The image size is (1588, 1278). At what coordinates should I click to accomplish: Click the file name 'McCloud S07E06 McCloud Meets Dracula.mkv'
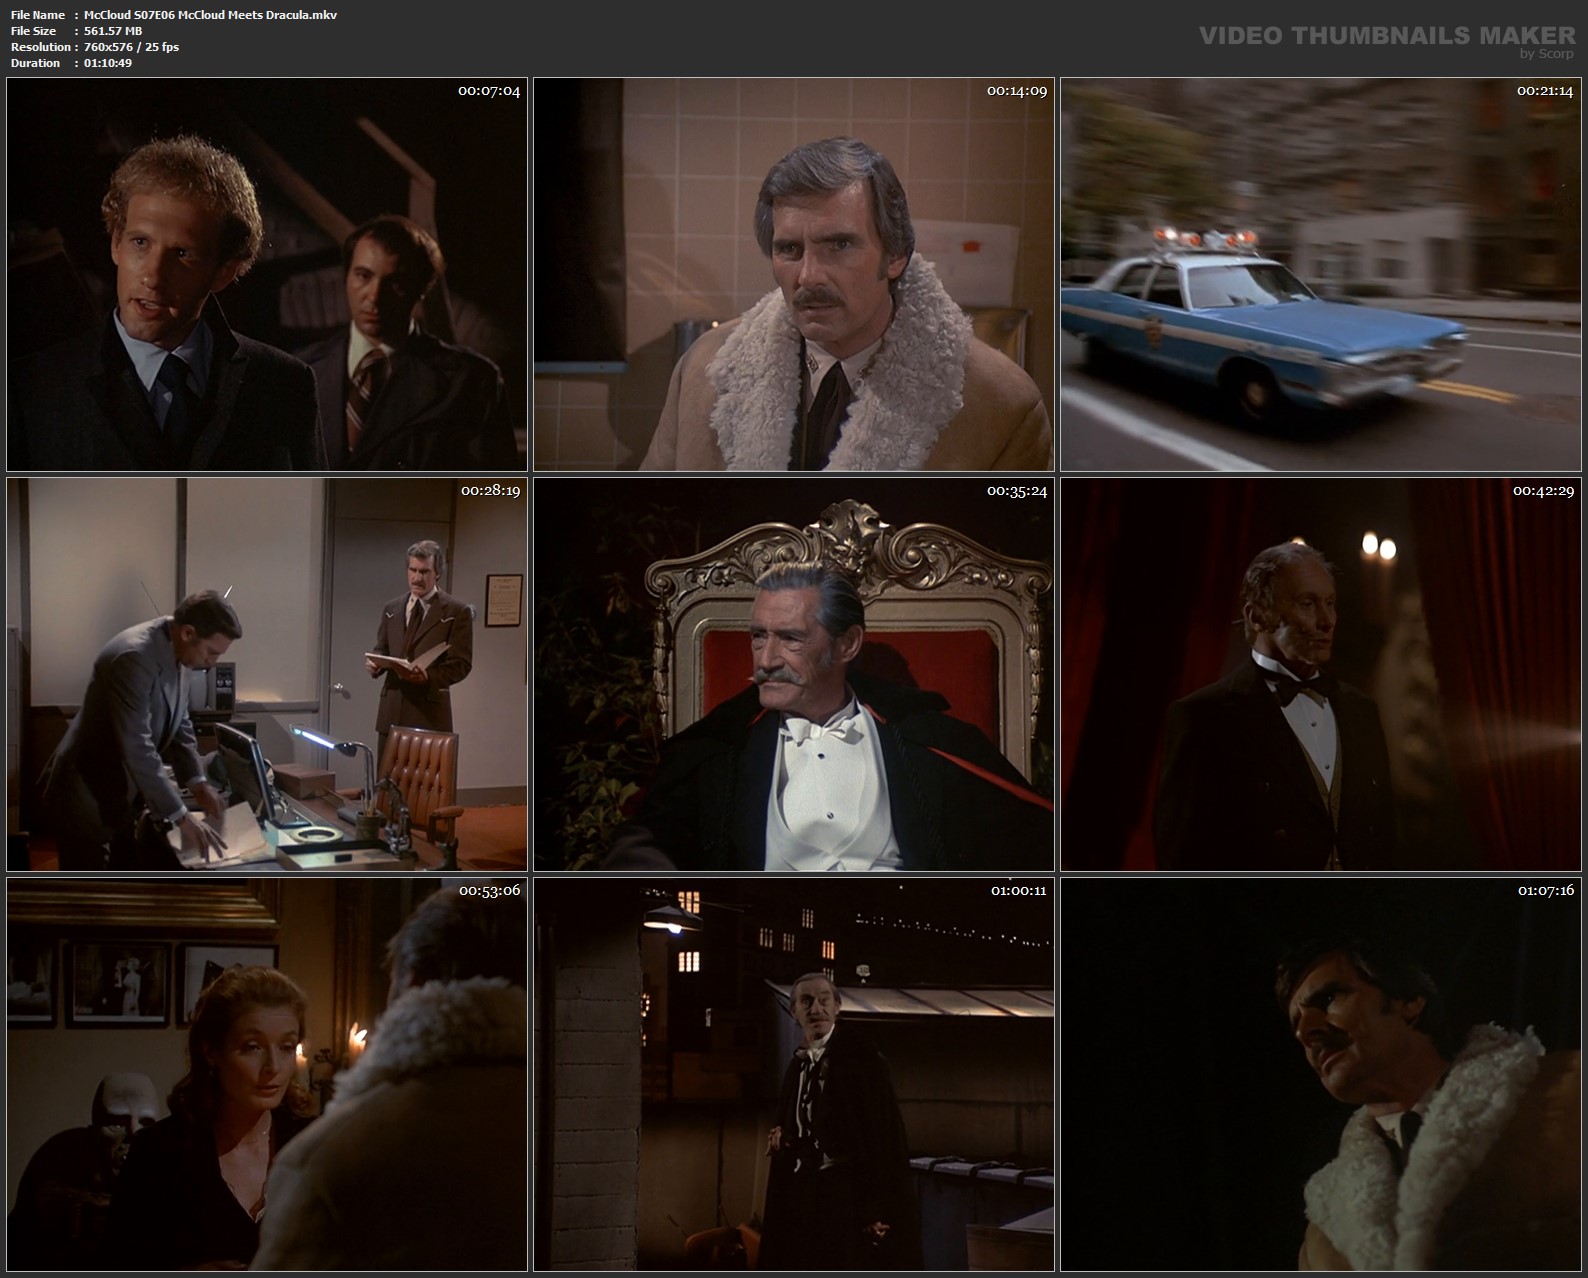[x=210, y=15]
